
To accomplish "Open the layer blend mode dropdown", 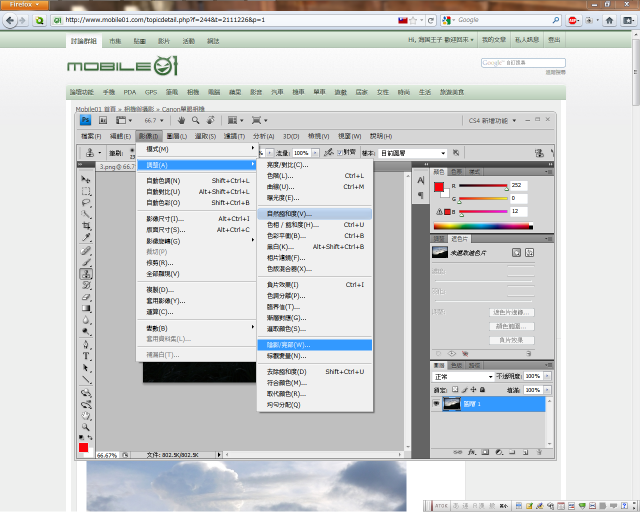I will [463, 376].
